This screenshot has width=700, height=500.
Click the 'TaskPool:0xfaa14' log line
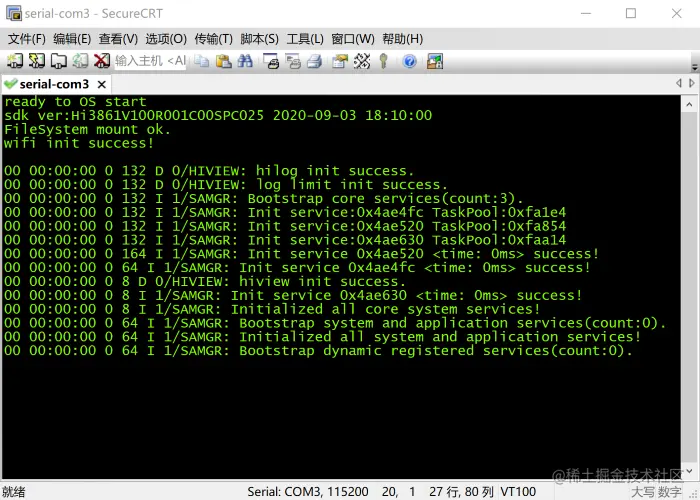(285, 240)
